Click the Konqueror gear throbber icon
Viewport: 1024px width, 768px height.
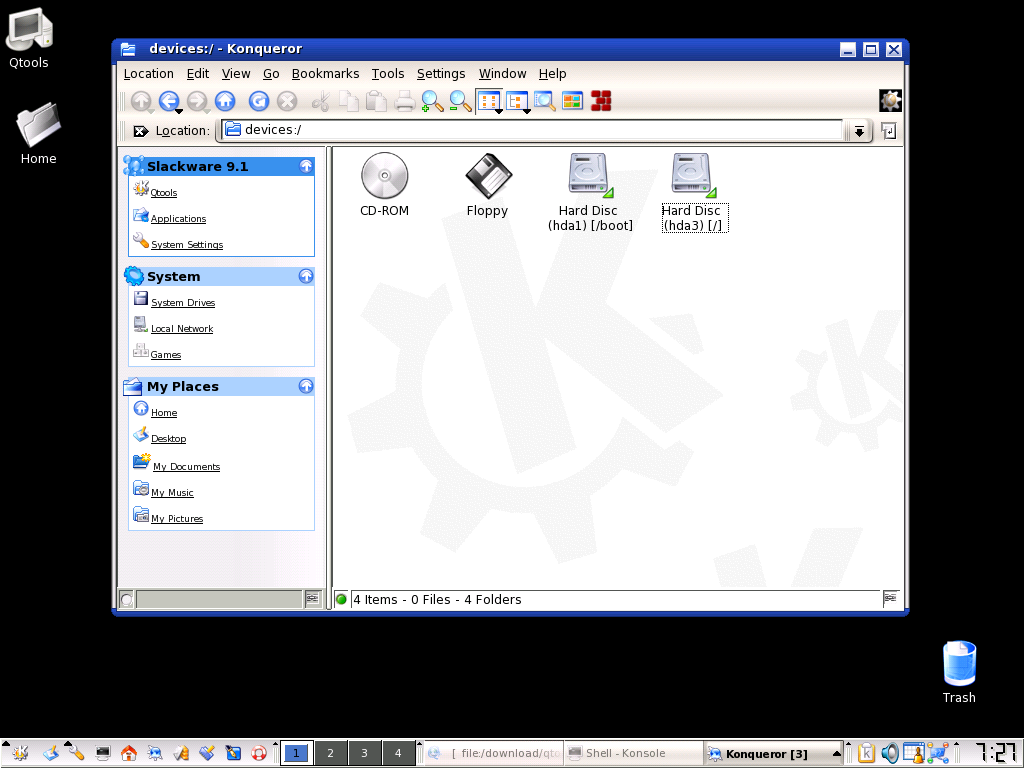(x=890, y=101)
